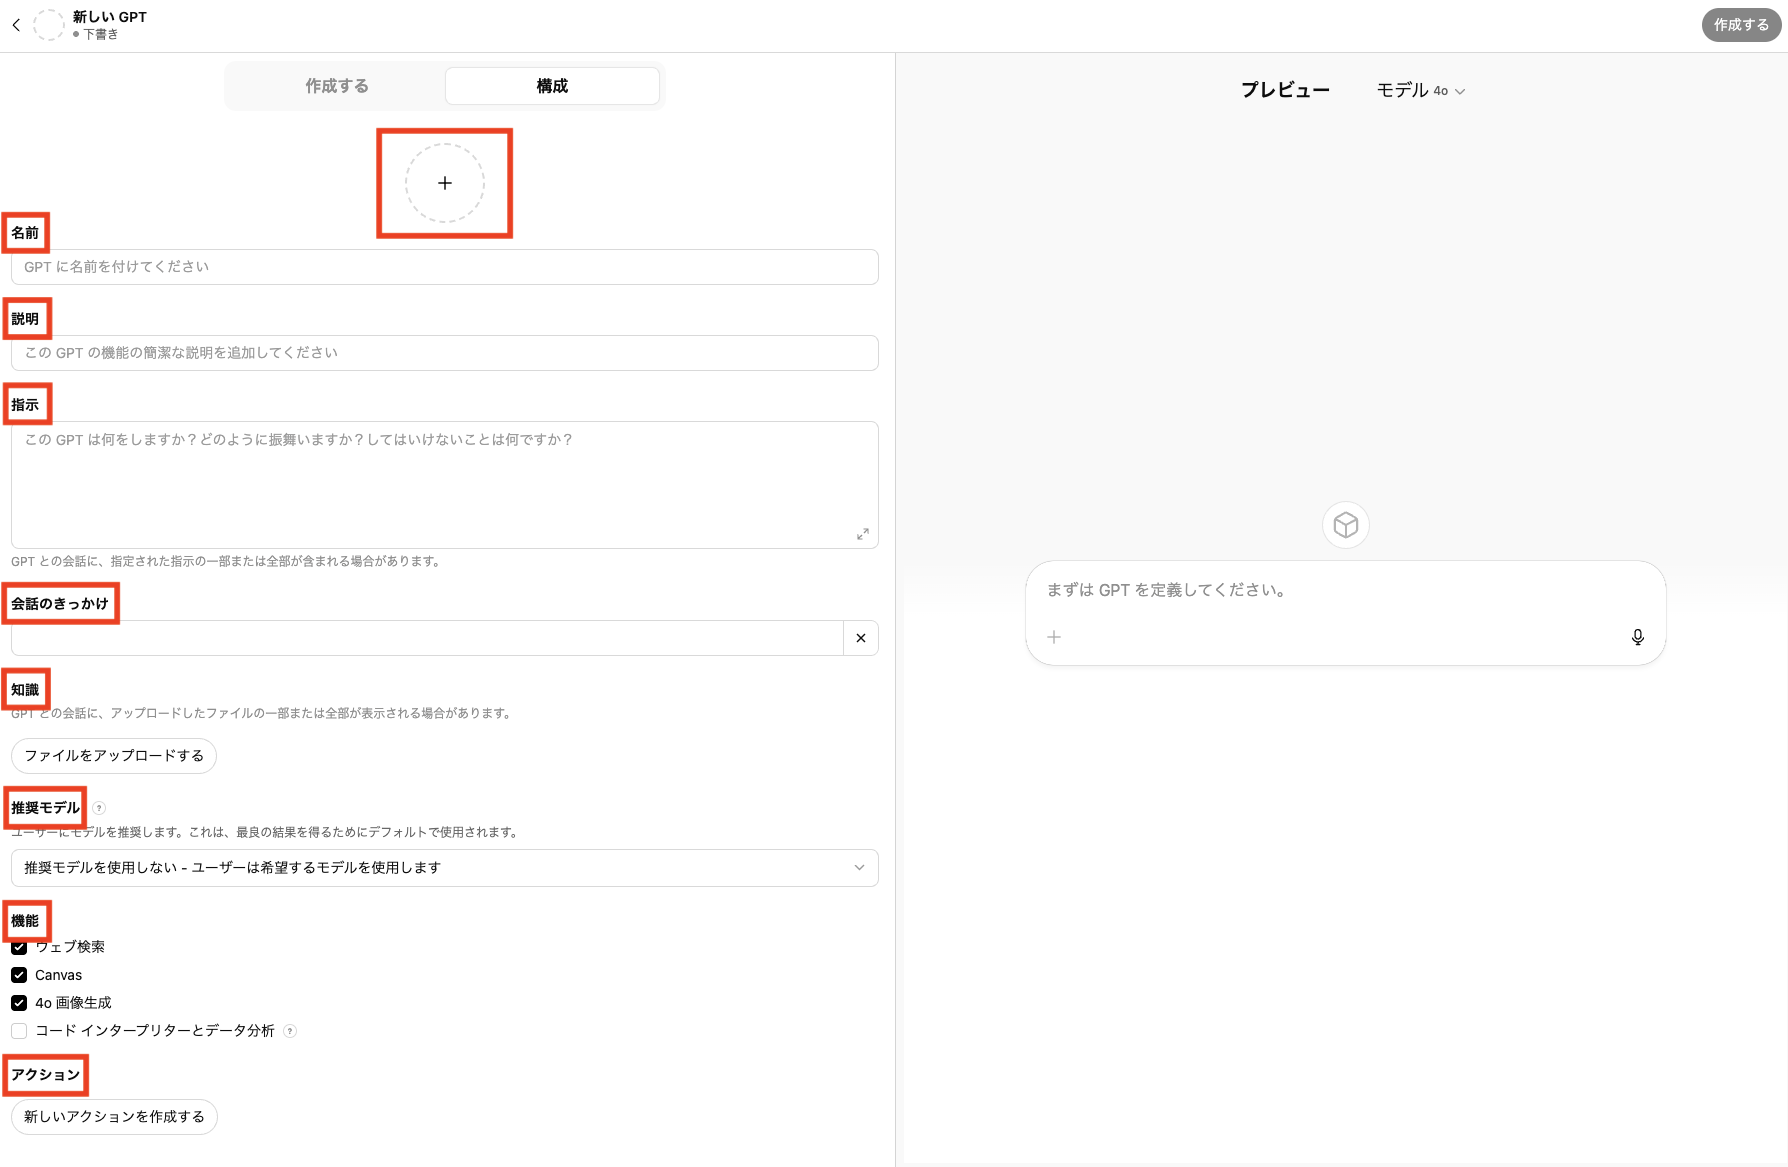The width and height of the screenshot is (1788, 1167).
Task: Click the cube icon in the preview
Action: pos(1346,525)
